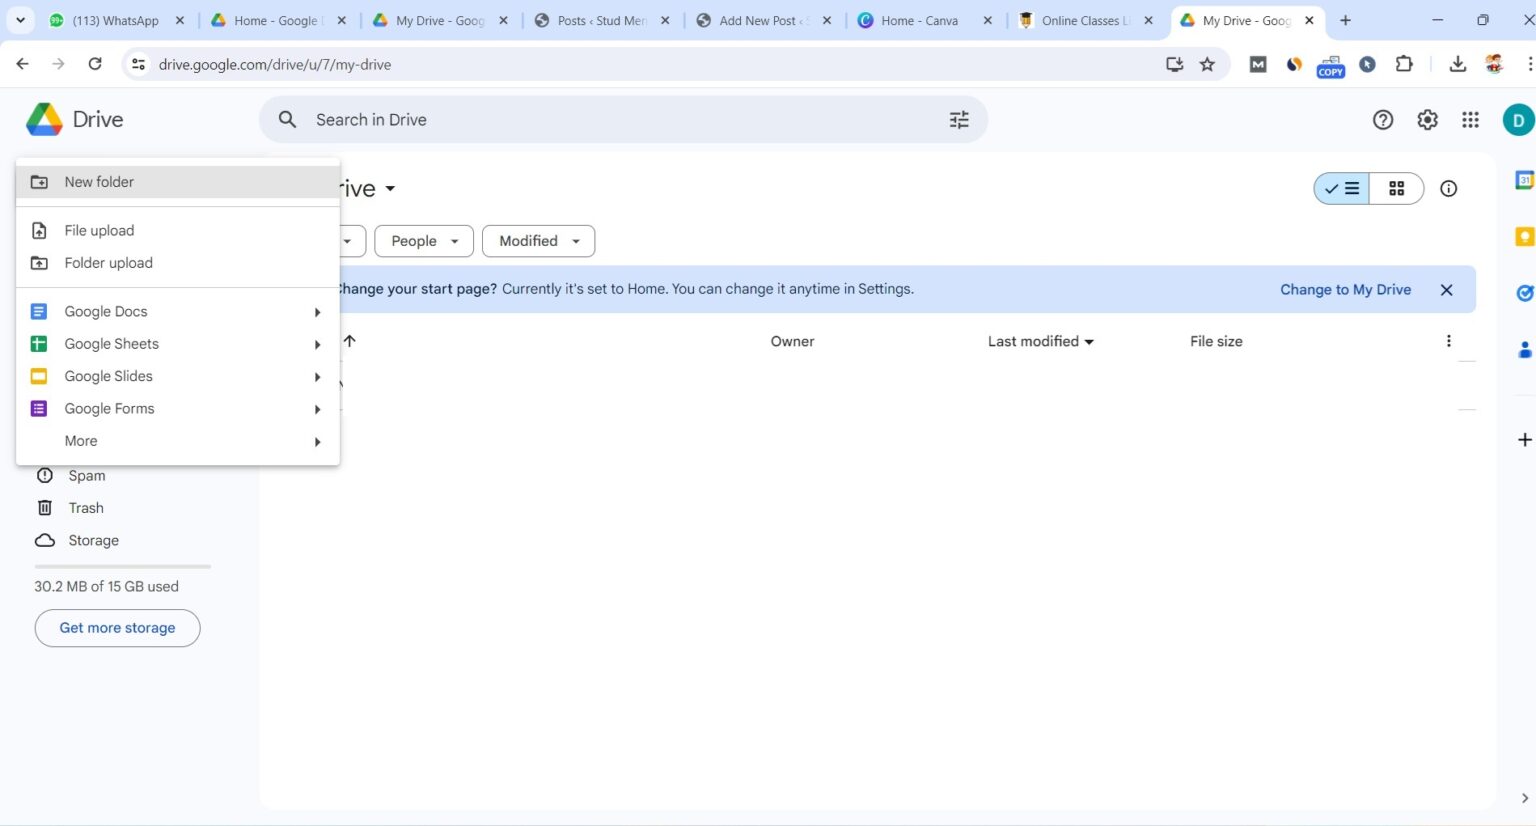Create a new Google Docs document
The height and width of the screenshot is (826, 1536).
105,311
